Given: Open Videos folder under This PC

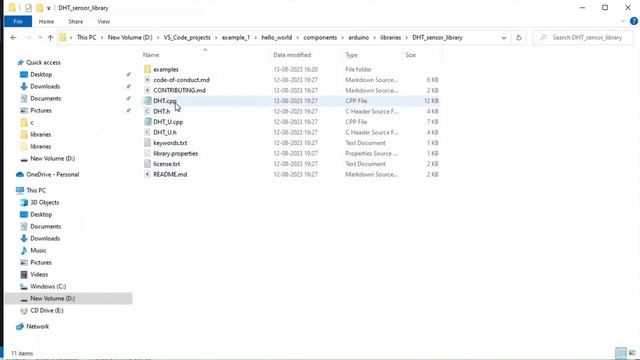Looking at the screenshot, I should [x=39, y=275].
